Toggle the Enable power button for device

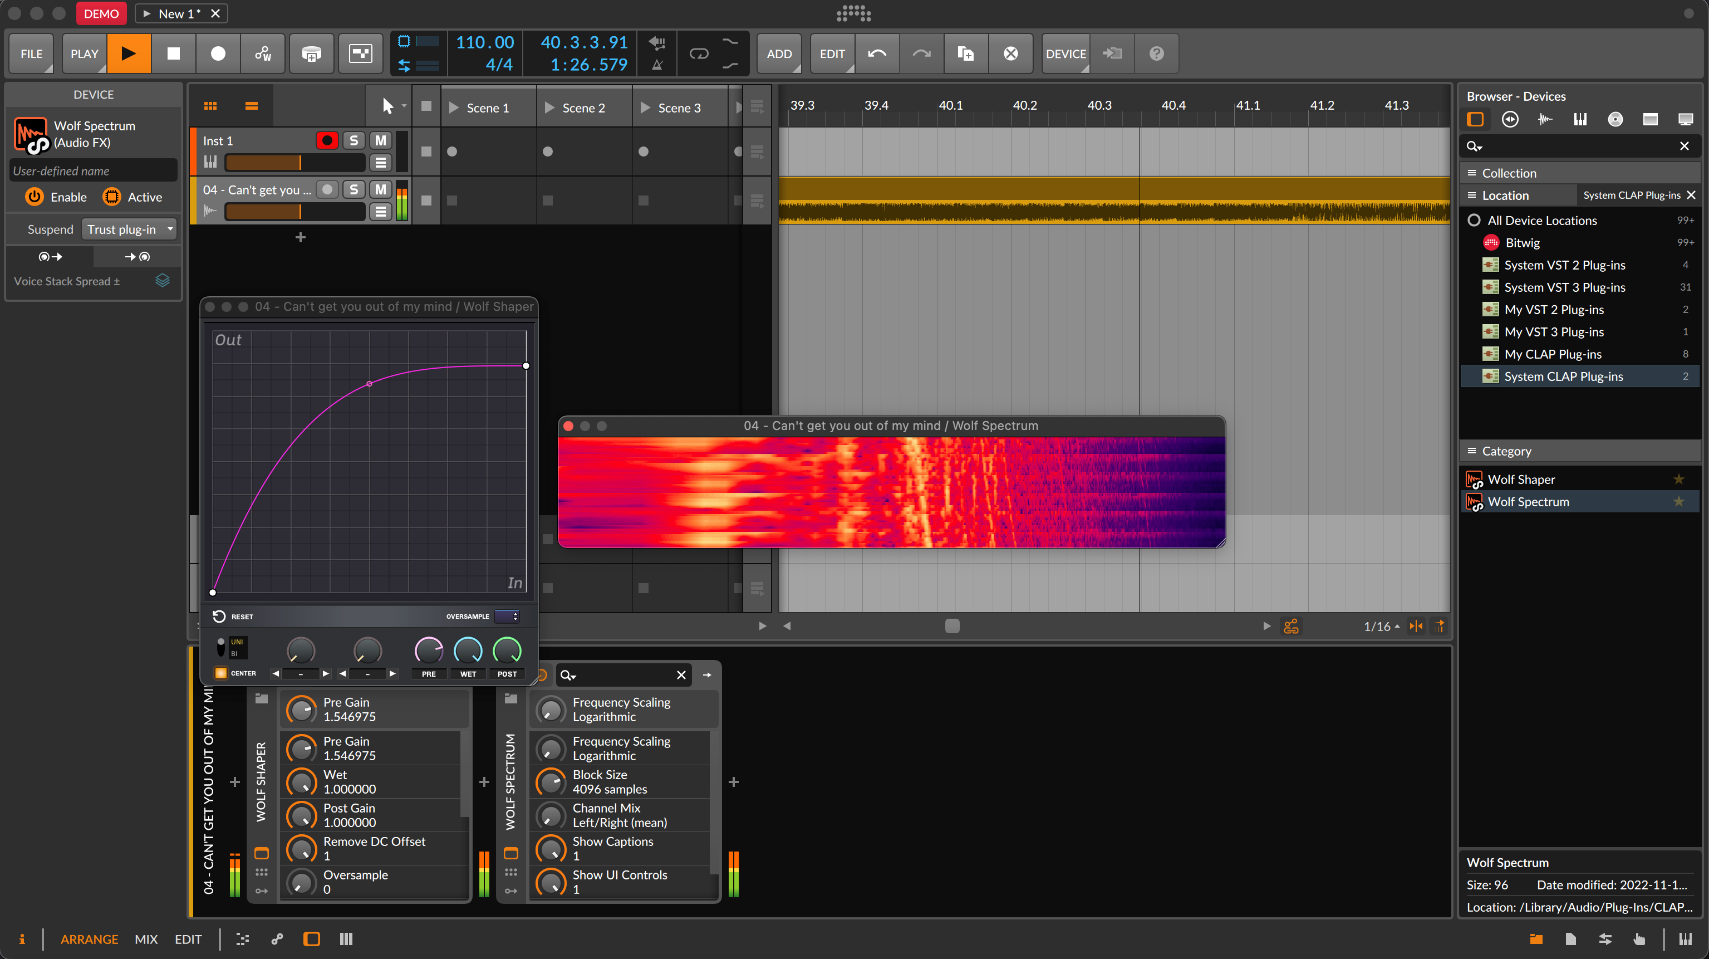(x=35, y=197)
